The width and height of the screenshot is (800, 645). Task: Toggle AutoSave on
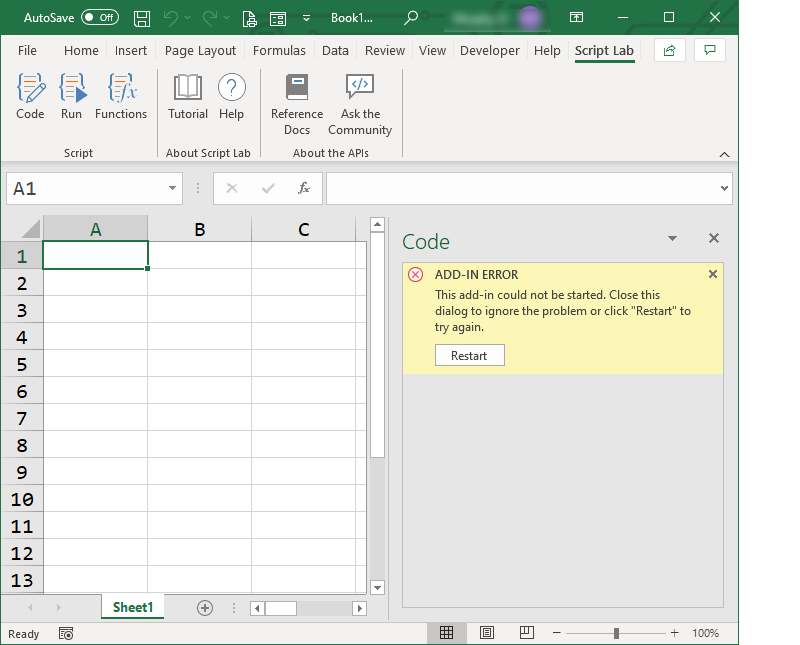click(98, 17)
